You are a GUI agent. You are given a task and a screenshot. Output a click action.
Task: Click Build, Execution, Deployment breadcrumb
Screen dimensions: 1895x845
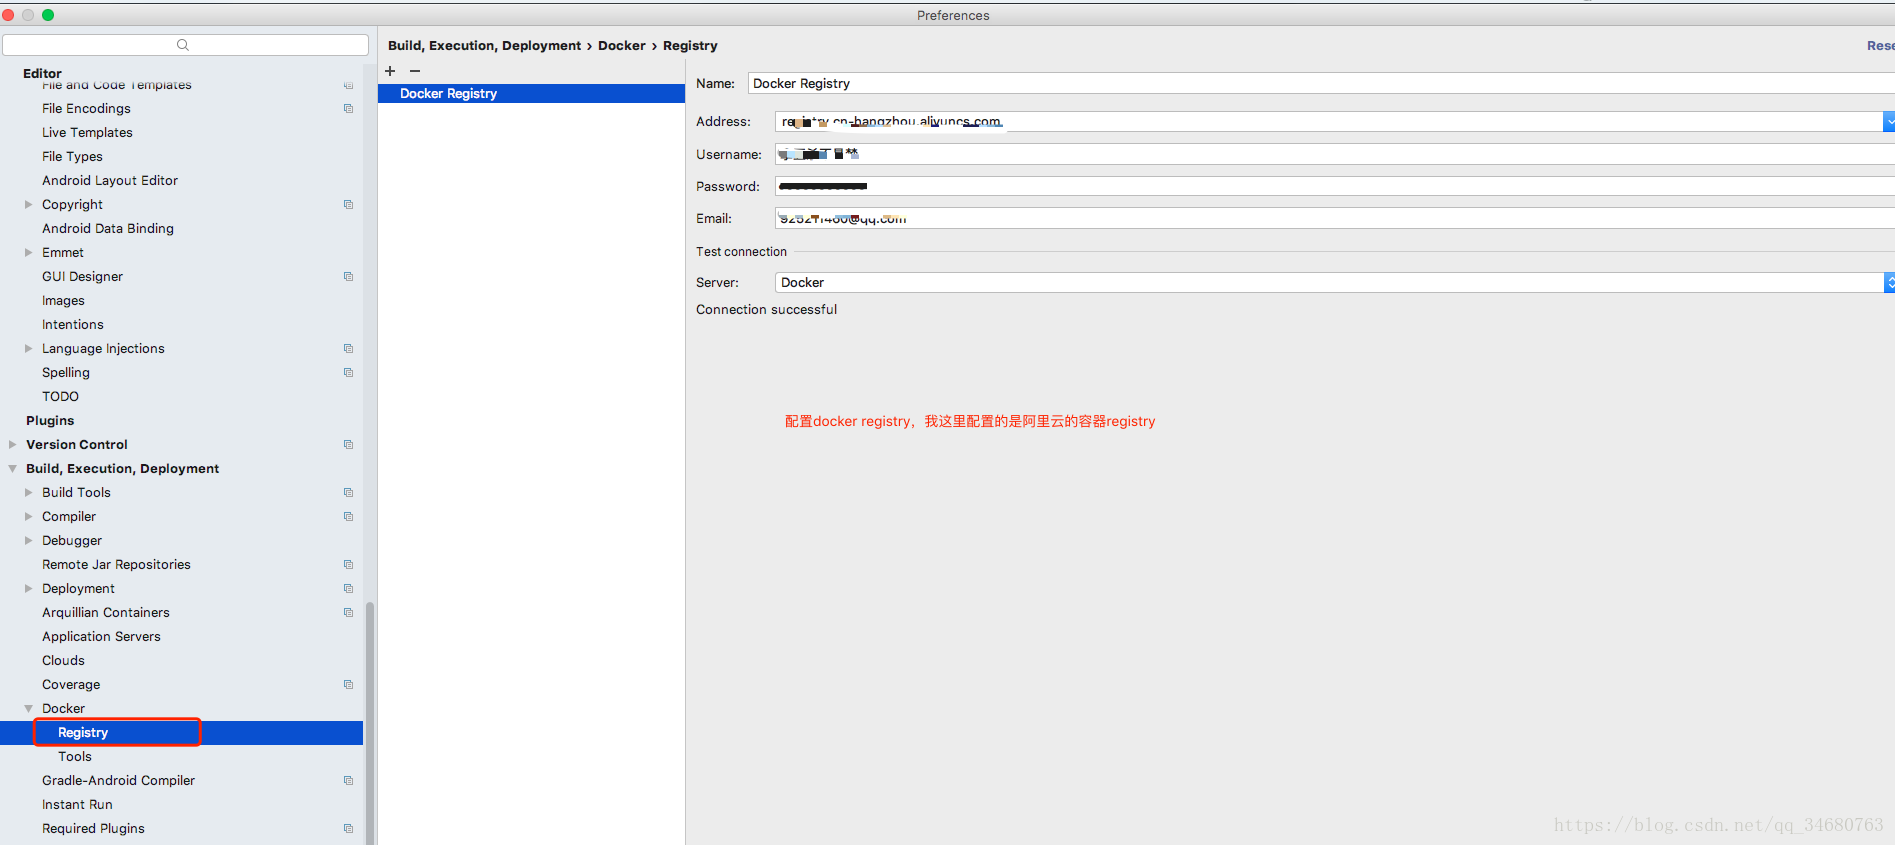pyautogui.click(x=484, y=45)
